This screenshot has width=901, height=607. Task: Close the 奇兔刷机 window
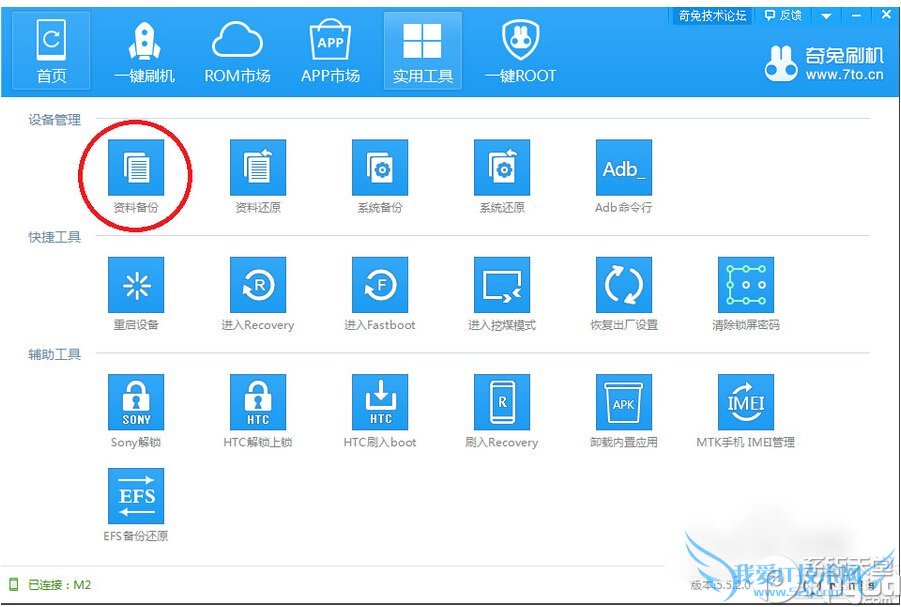[x=887, y=16]
